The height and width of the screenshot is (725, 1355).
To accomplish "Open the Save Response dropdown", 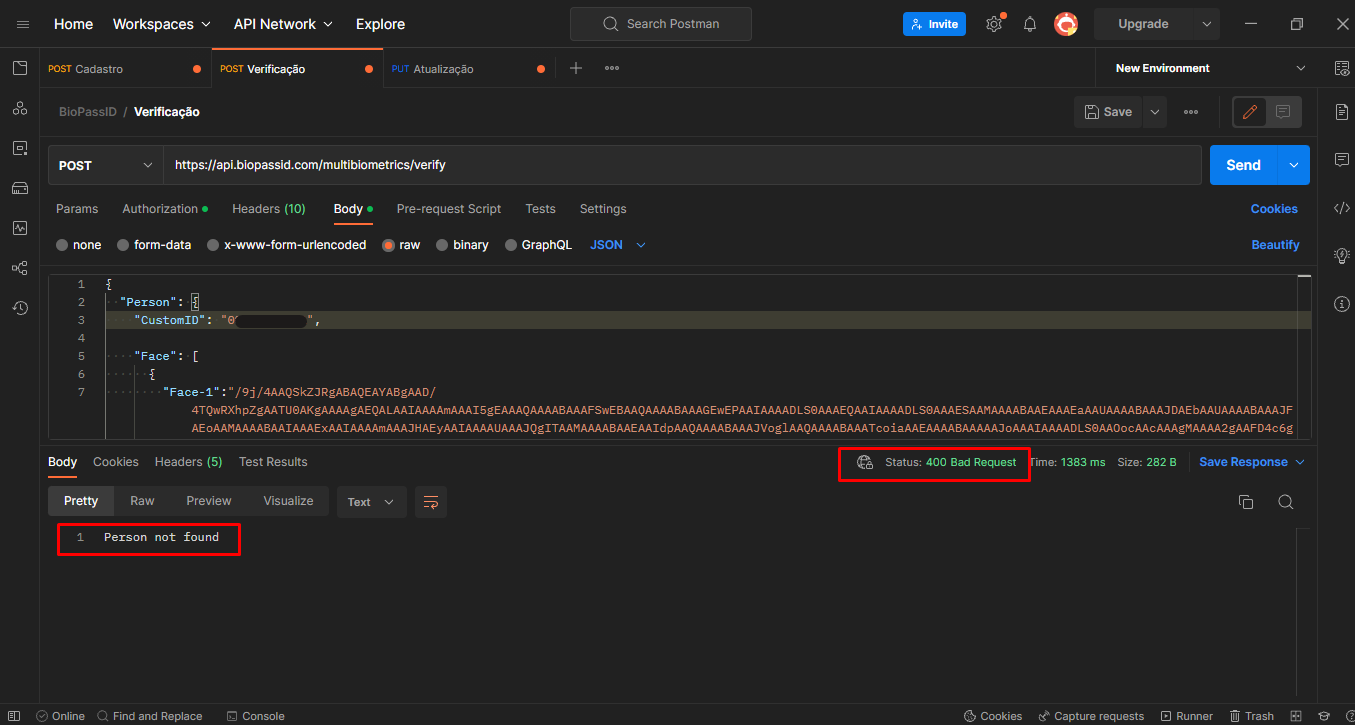I will point(1252,462).
